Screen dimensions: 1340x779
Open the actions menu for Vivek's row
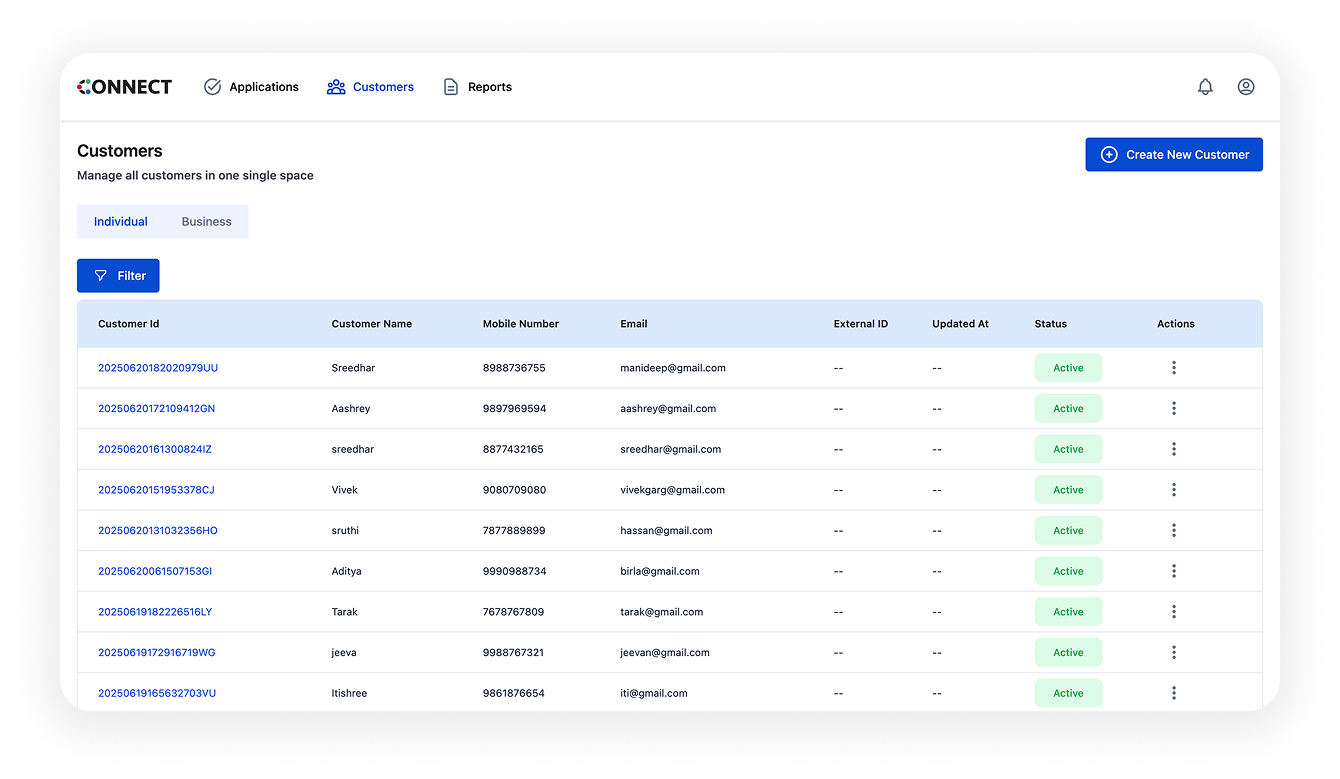tap(1174, 489)
